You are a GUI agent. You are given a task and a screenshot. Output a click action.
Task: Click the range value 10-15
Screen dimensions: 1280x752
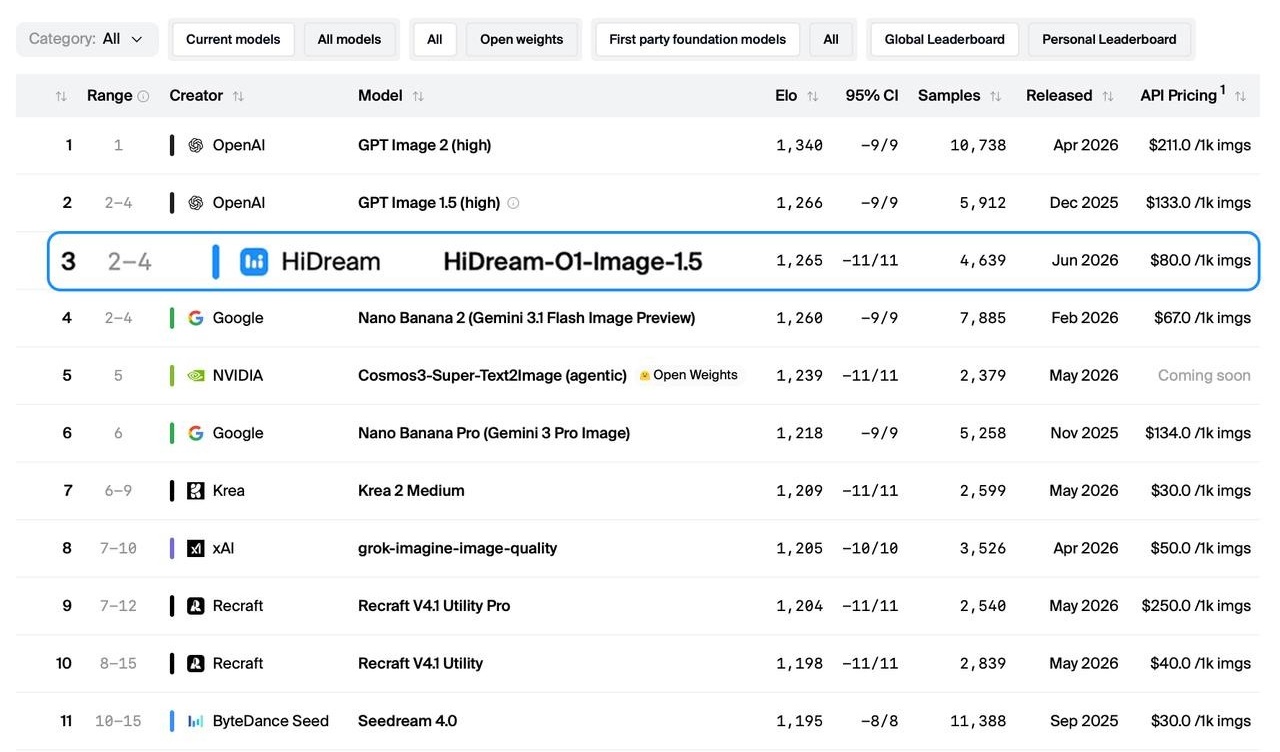click(118, 721)
